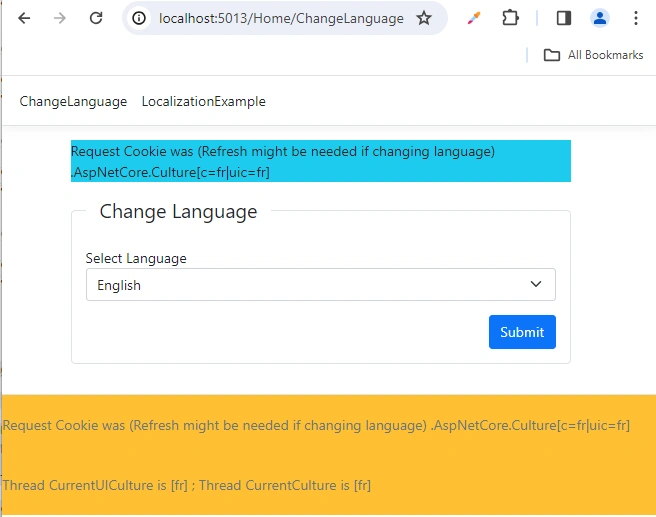Go to ChangeLanguage nav item
This screenshot has width=656, height=517.
tap(73, 102)
